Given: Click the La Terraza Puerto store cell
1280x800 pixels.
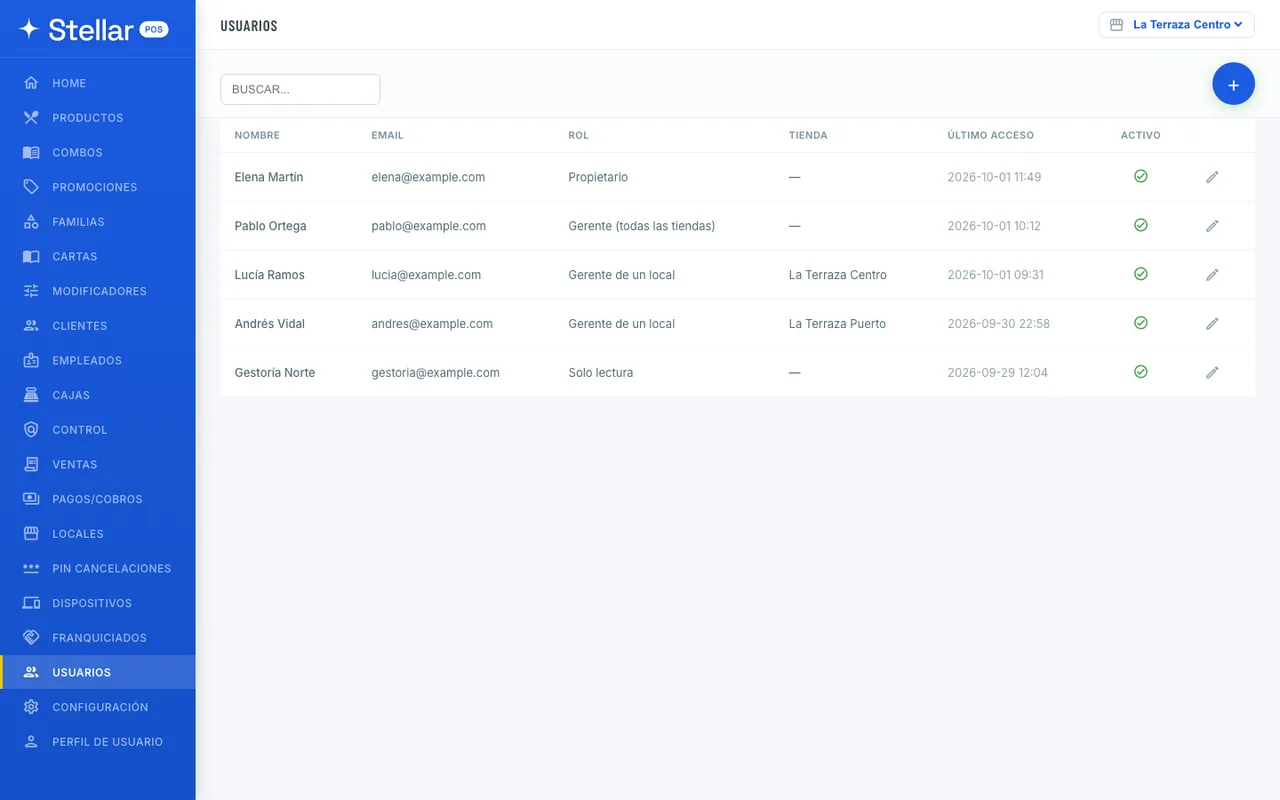Looking at the screenshot, I should (x=837, y=324).
